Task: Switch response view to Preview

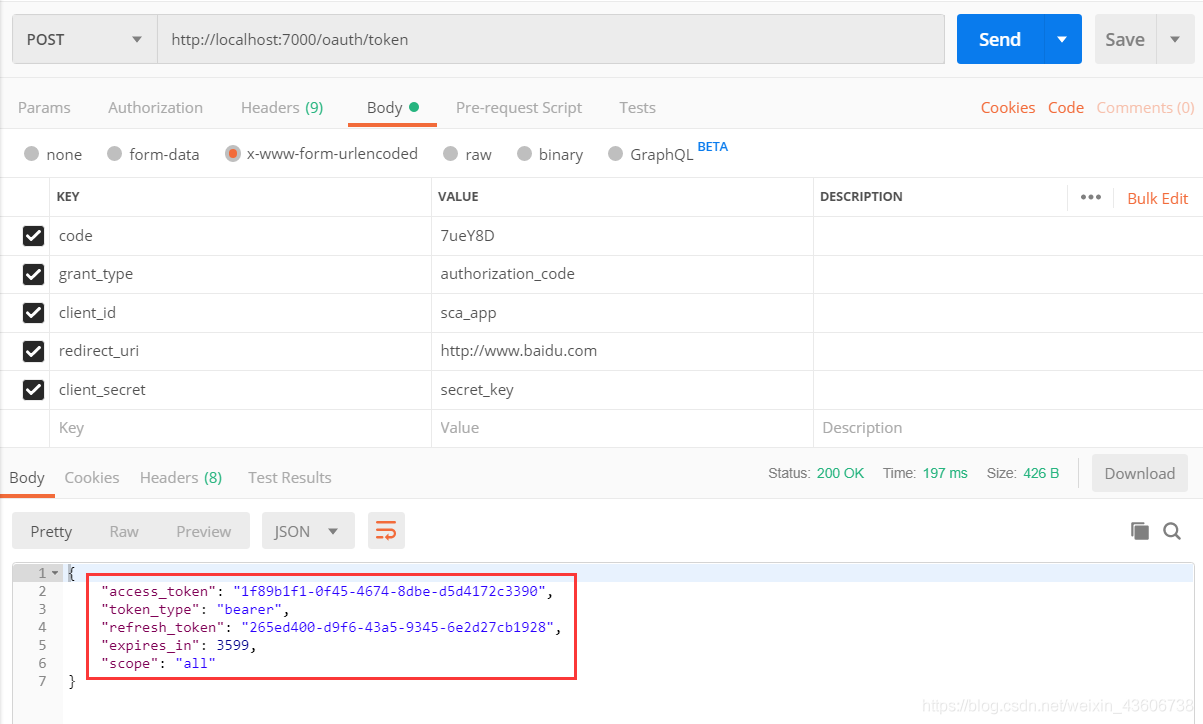Action: click(204, 531)
